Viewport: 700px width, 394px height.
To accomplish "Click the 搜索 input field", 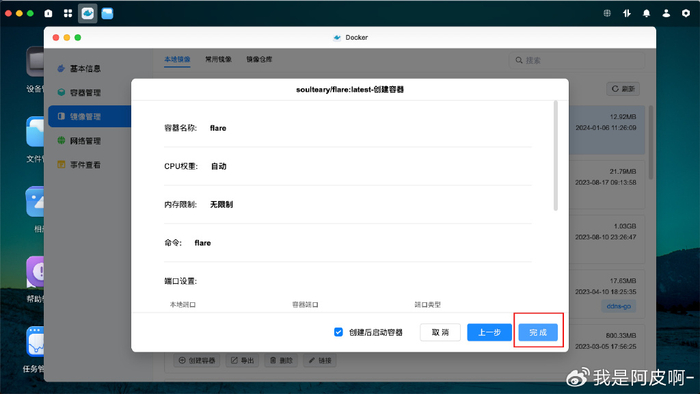I will pyautogui.click(x=577, y=60).
